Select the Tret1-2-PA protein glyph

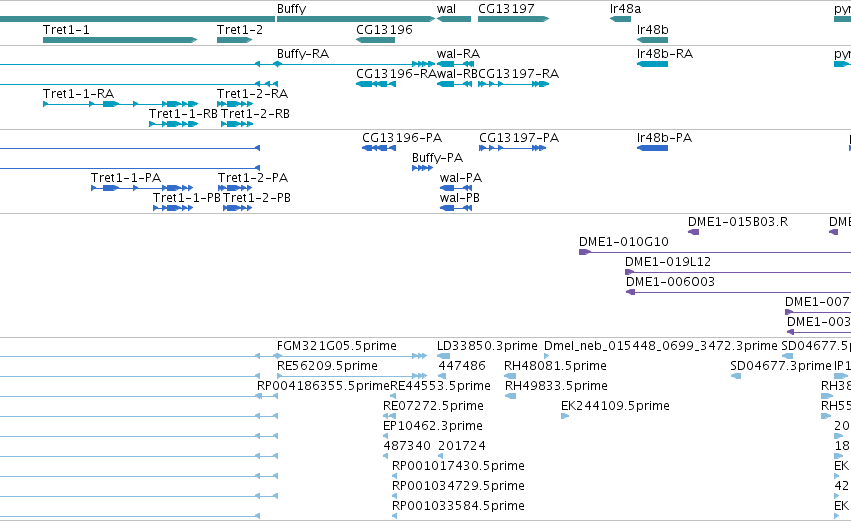235,188
